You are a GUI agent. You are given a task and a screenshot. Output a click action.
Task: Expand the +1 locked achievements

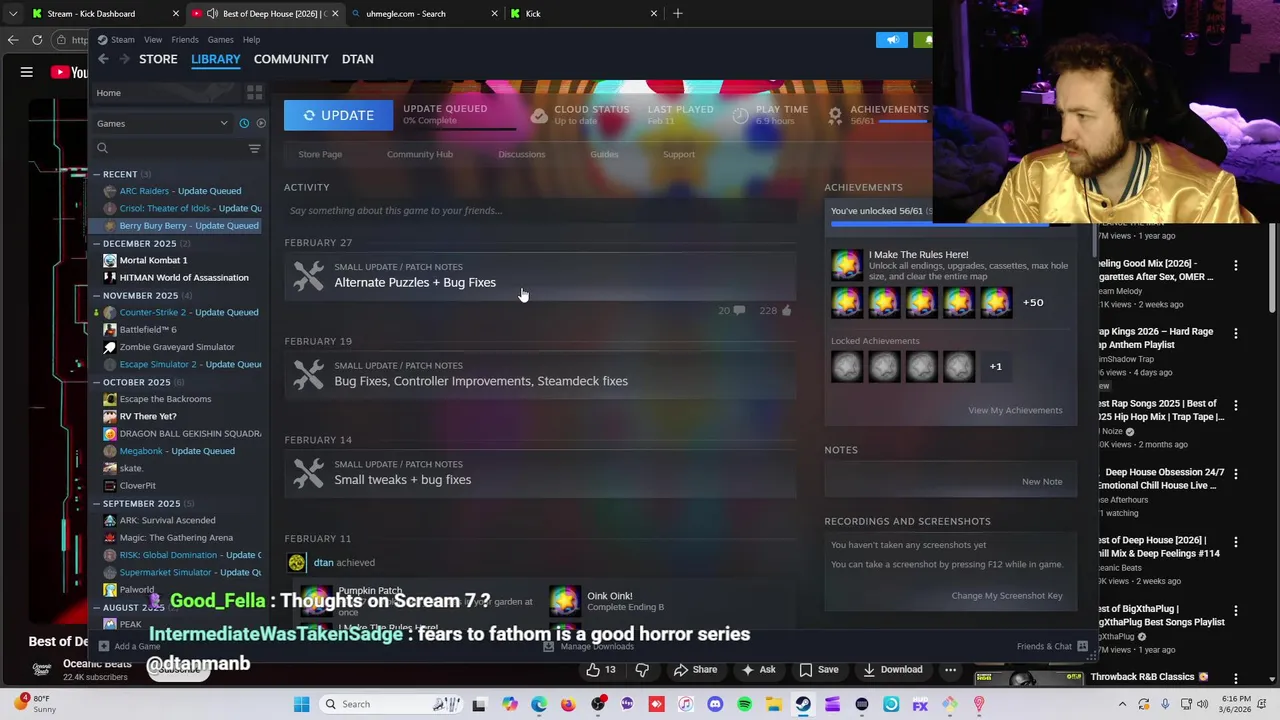(x=995, y=366)
